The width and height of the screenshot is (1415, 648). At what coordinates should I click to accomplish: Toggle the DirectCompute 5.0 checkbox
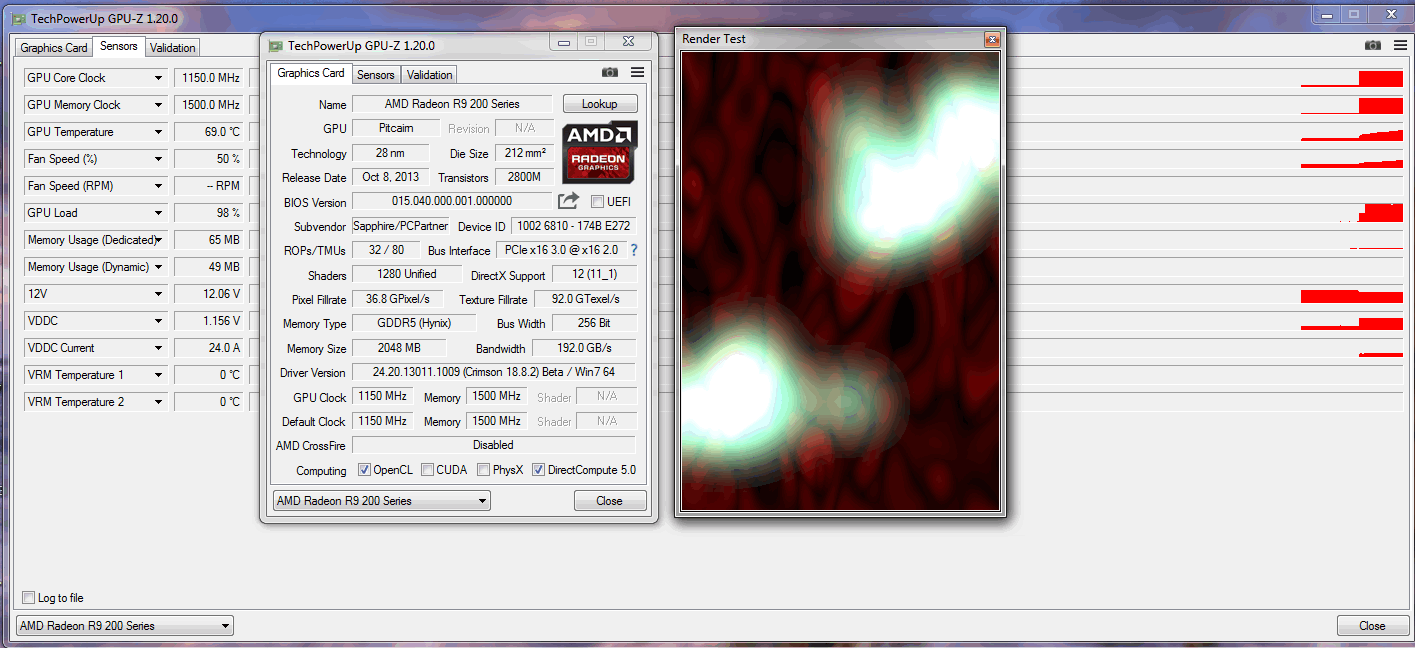tap(538, 470)
